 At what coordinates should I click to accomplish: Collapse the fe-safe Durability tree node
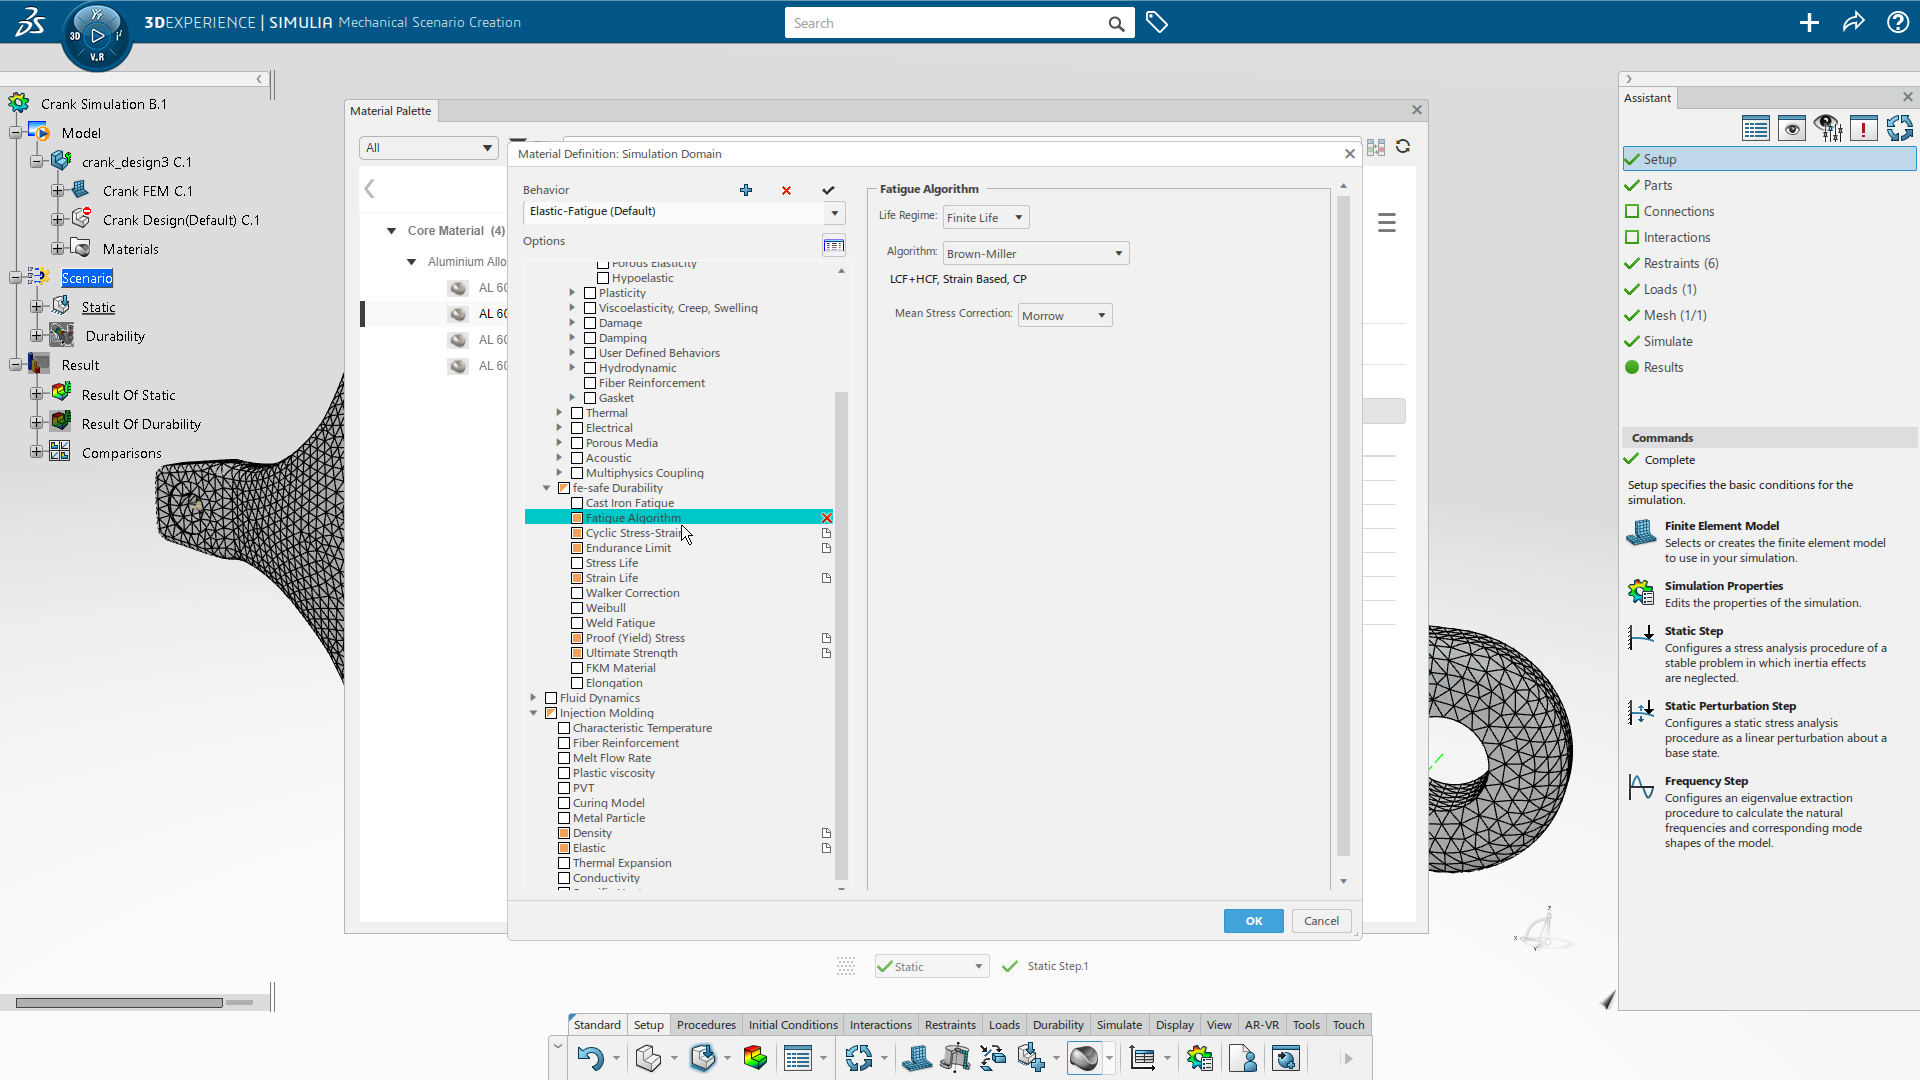(547, 488)
